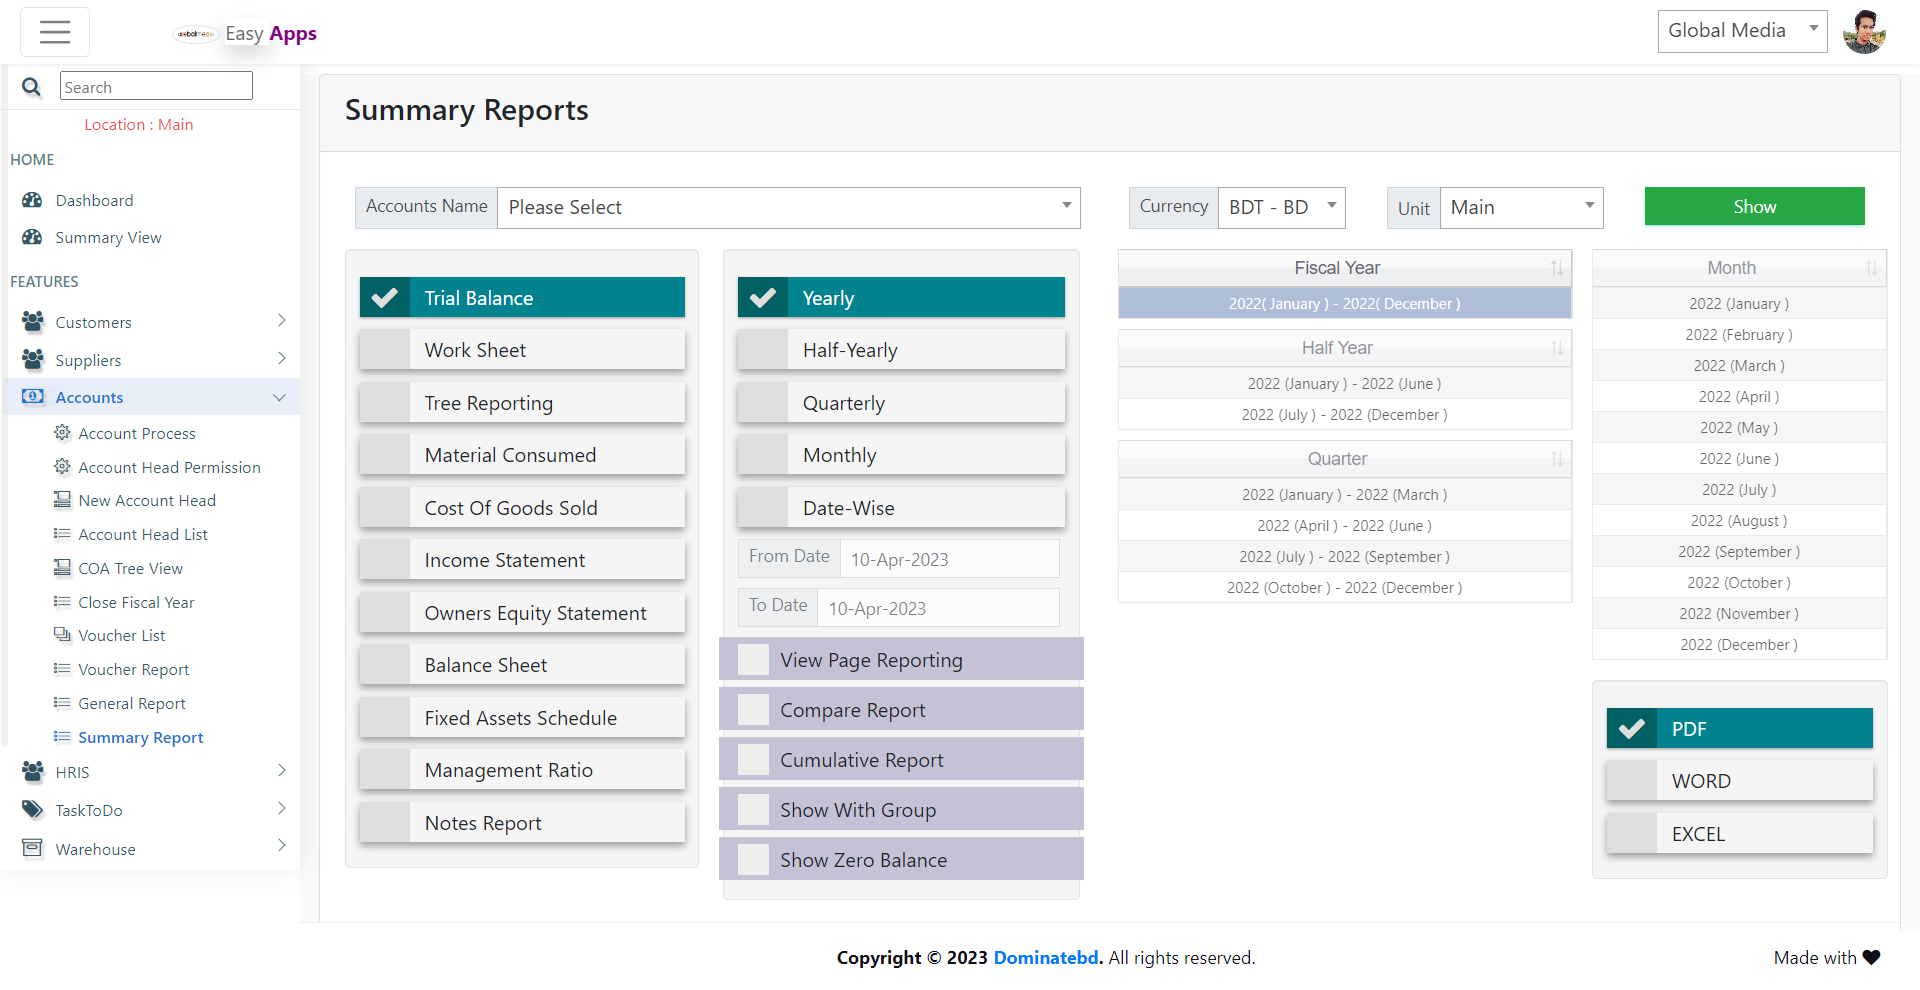The width and height of the screenshot is (1920, 990).
Task: Open the user profile avatar
Action: [x=1864, y=32]
